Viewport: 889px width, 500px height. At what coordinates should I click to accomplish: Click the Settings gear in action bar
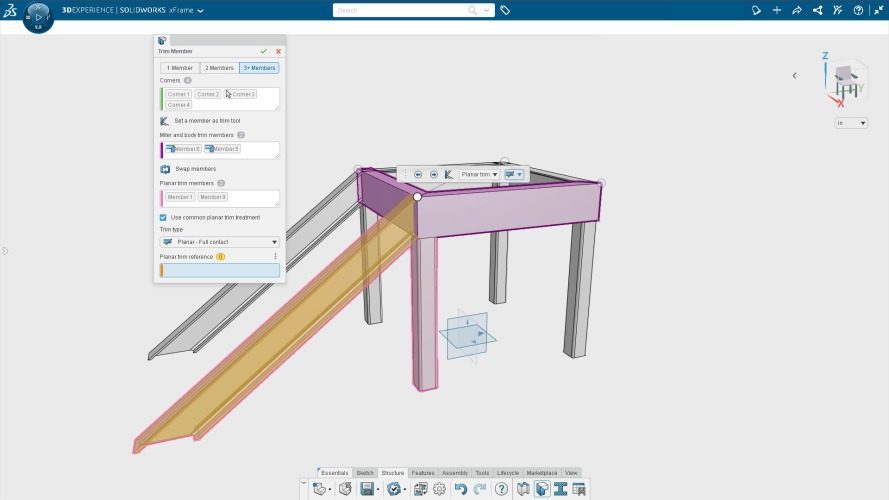(439, 489)
